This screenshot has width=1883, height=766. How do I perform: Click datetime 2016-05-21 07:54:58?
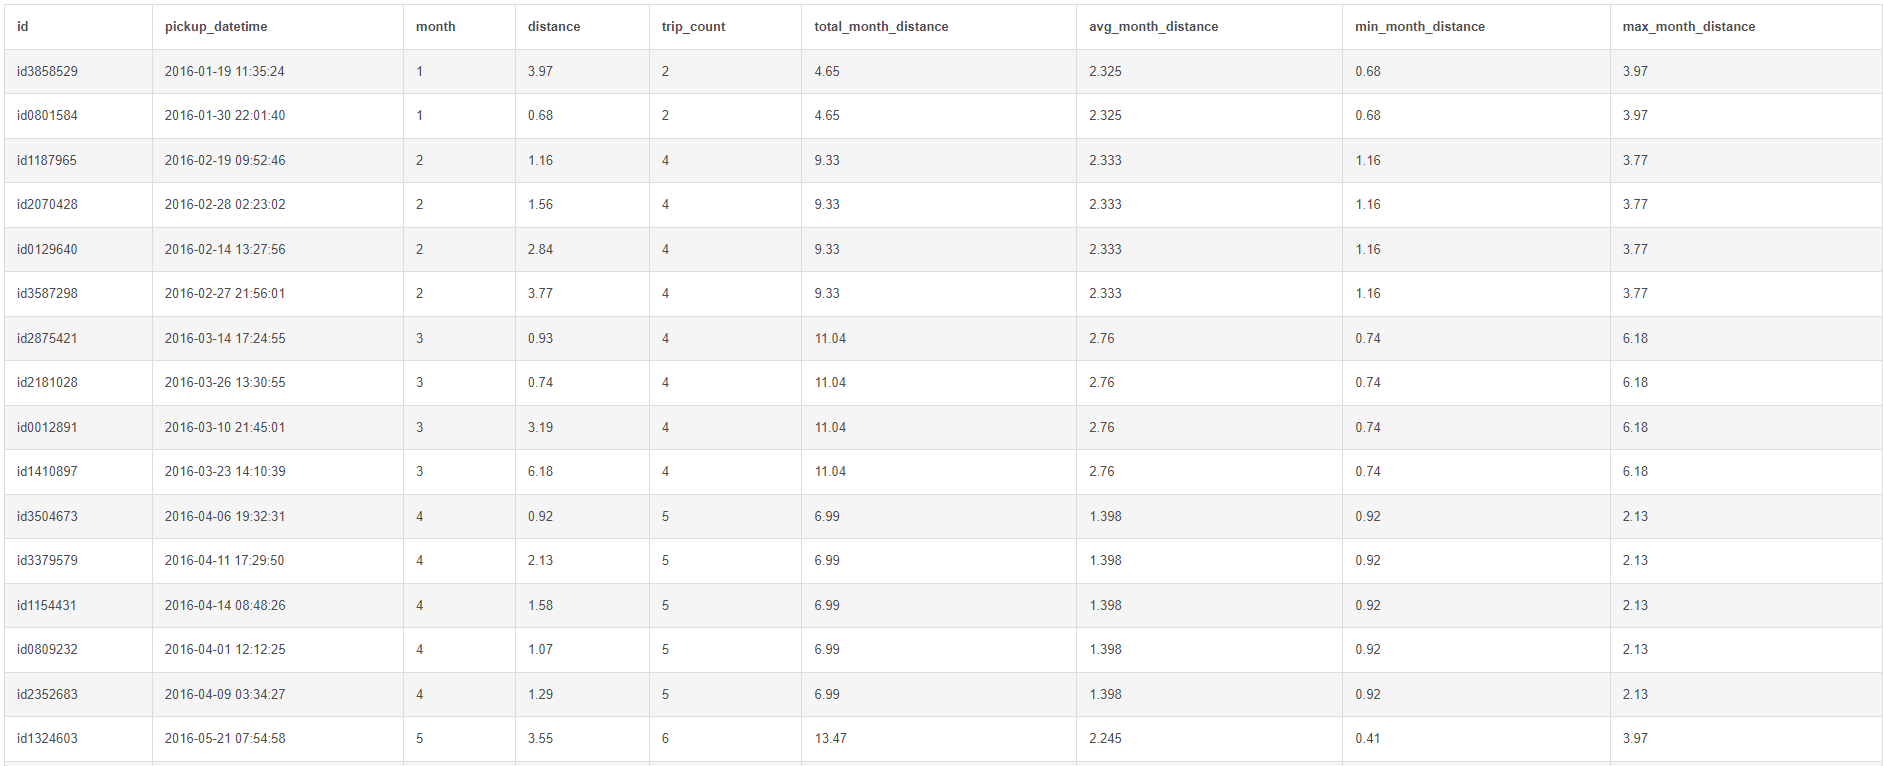coord(225,739)
